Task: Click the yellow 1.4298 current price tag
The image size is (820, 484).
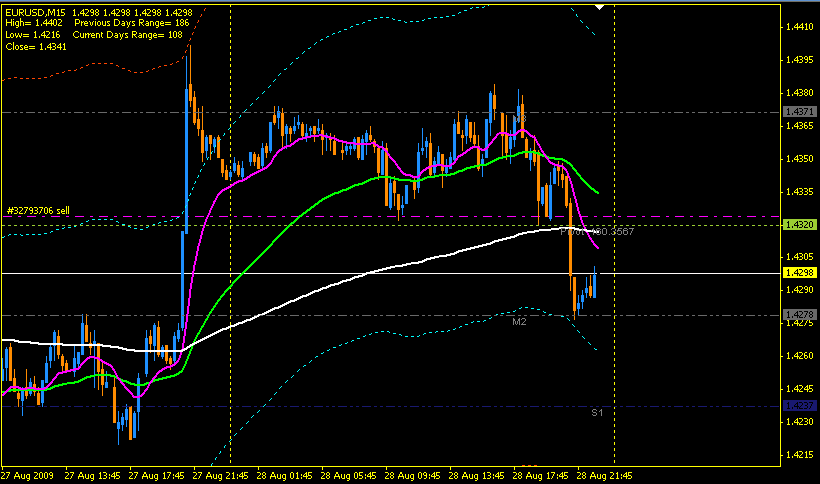Action: point(800,273)
